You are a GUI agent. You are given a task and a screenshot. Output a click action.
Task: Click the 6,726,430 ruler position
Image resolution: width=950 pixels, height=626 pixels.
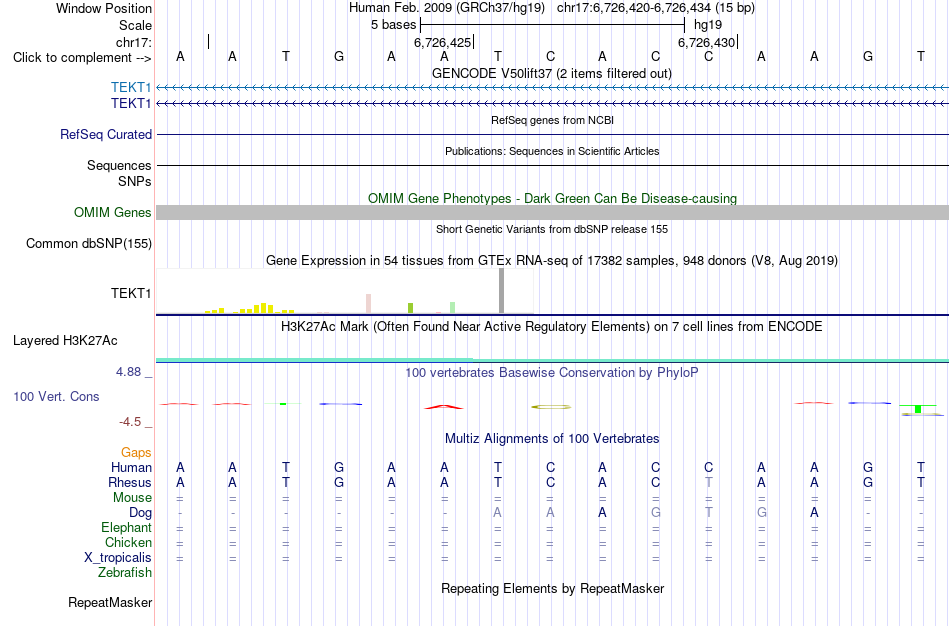click(x=706, y=42)
